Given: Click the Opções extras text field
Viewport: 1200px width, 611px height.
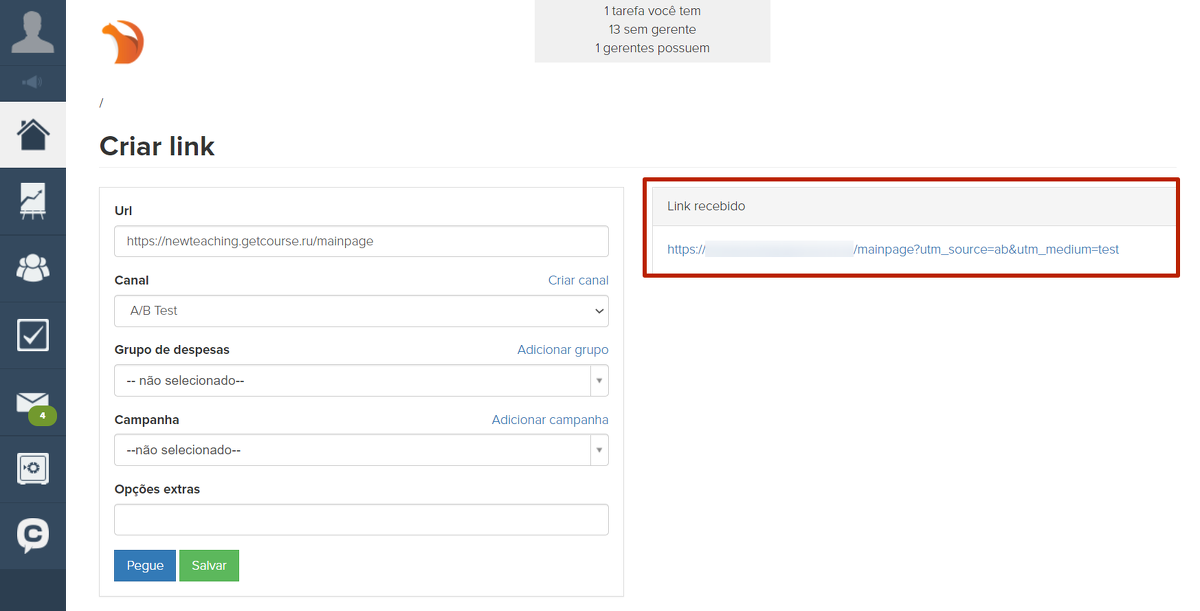Looking at the screenshot, I should (x=361, y=520).
